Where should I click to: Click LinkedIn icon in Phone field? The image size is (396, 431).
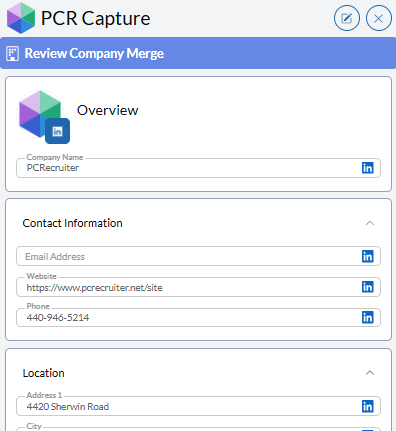pyautogui.click(x=368, y=317)
